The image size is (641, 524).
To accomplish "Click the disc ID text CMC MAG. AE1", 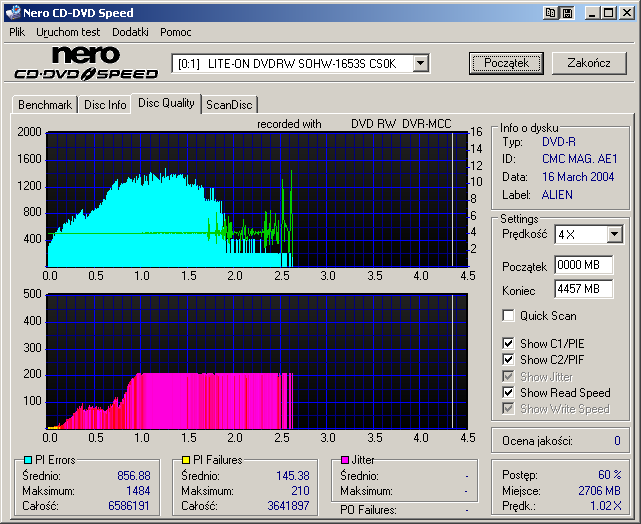I will pos(580,159).
